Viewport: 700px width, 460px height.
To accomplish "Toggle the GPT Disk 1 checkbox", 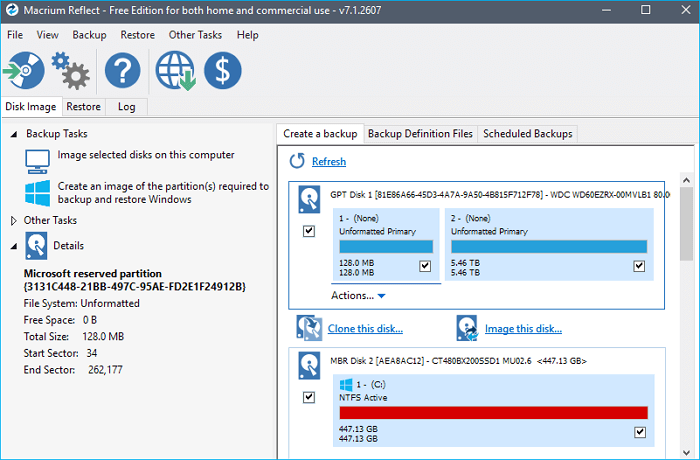I will pos(308,231).
